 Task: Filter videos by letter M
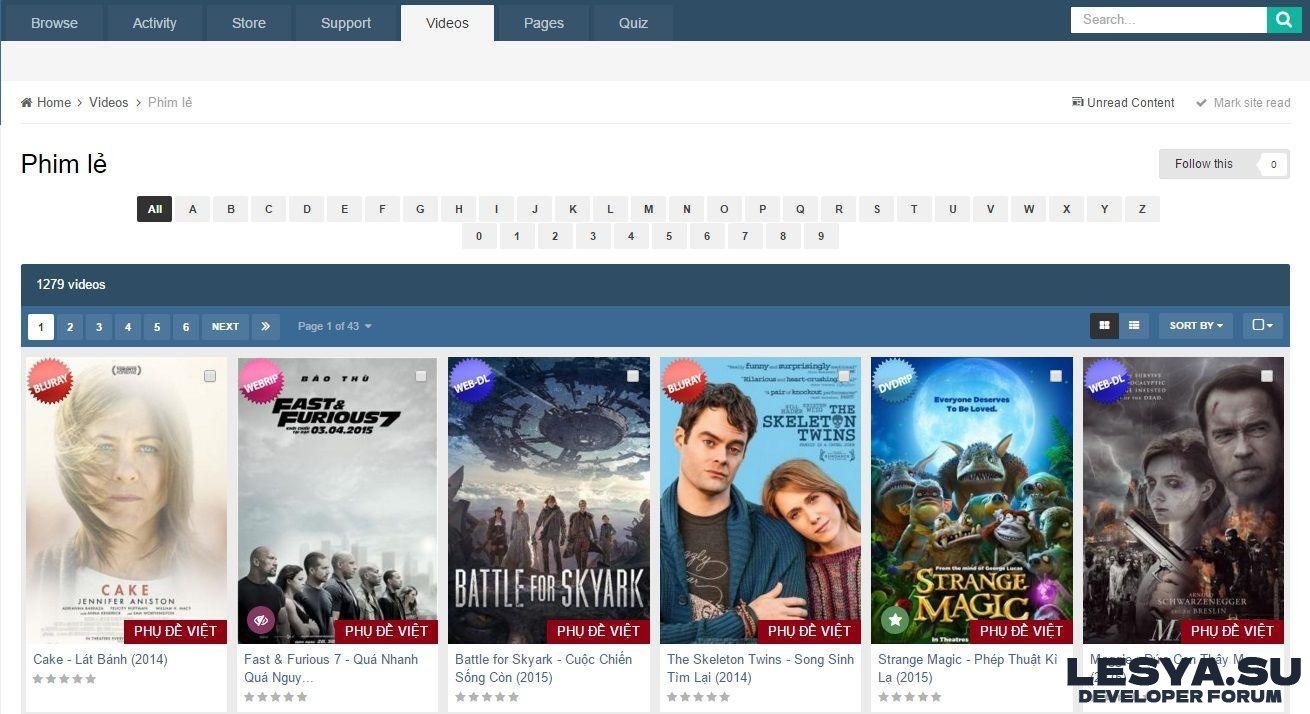[x=648, y=209]
